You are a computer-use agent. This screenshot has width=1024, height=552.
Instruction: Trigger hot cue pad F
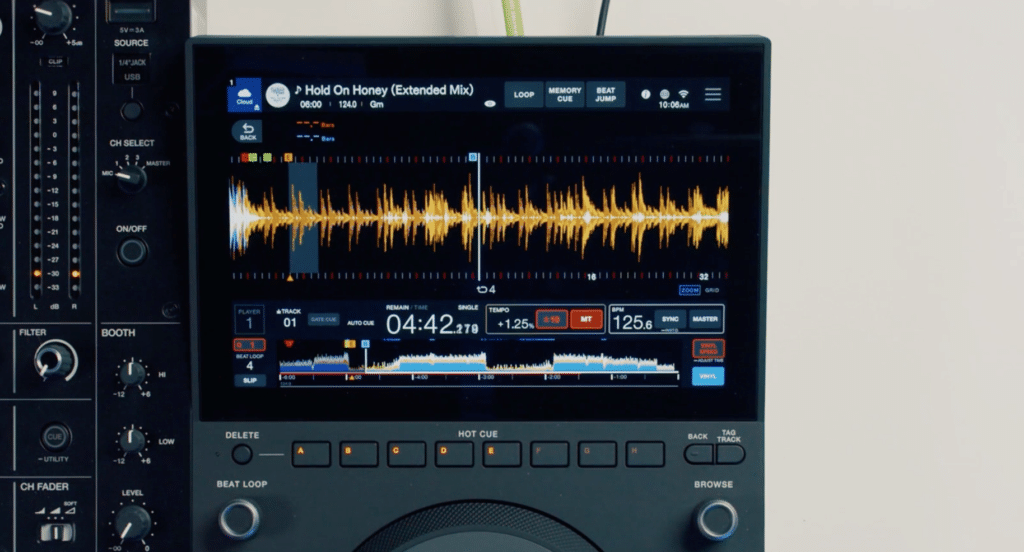click(549, 454)
